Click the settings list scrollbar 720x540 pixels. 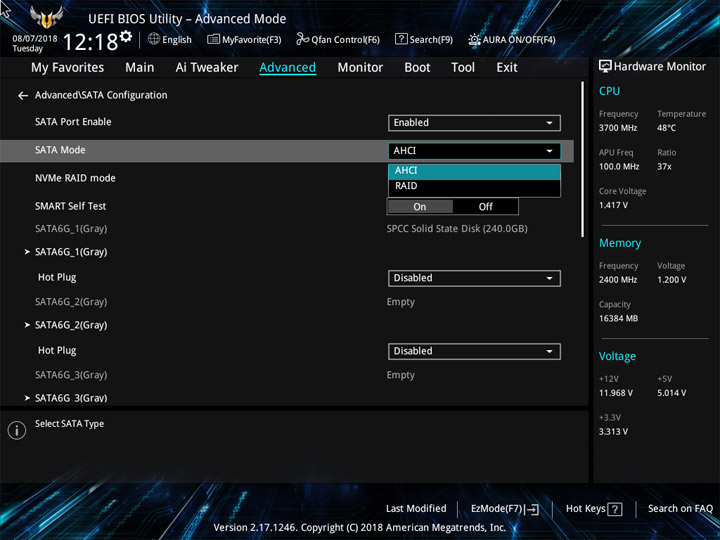click(583, 159)
